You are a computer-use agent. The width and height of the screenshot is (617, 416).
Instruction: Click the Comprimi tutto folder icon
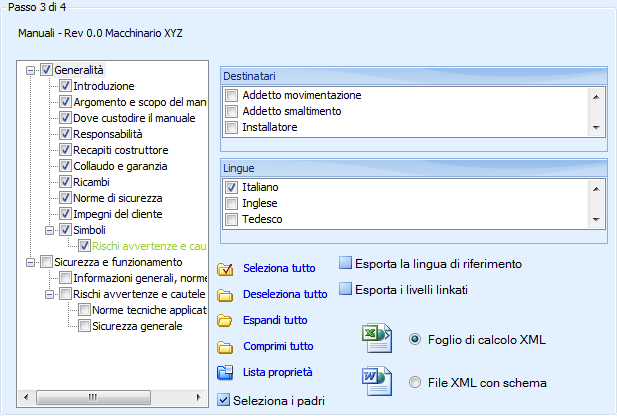pyautogui.click(x=225, y=347)
